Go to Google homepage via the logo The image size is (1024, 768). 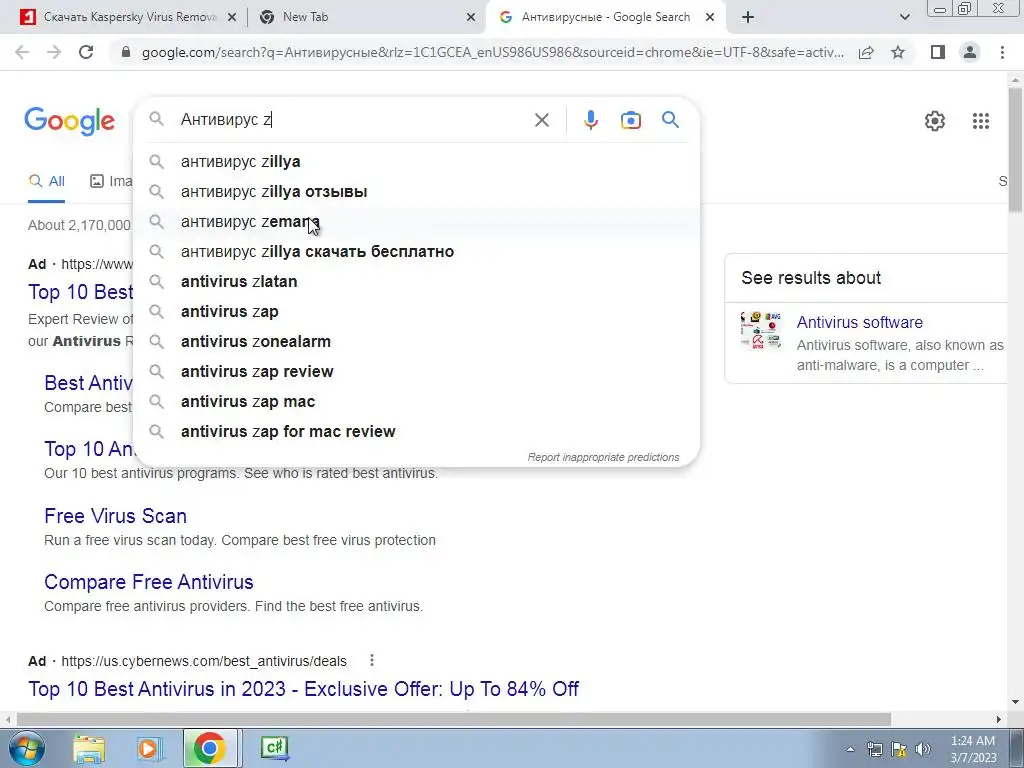click(69, 121)
